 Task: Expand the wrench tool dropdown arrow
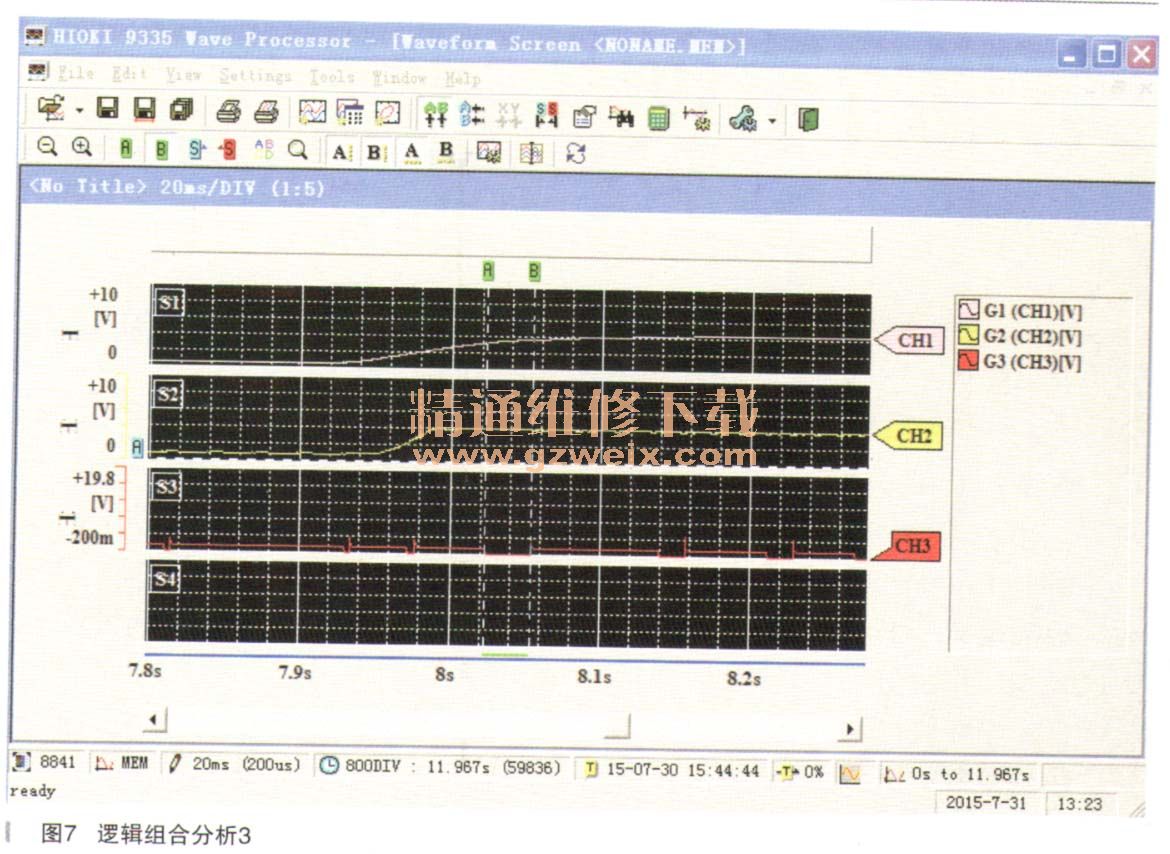point(772,120)
